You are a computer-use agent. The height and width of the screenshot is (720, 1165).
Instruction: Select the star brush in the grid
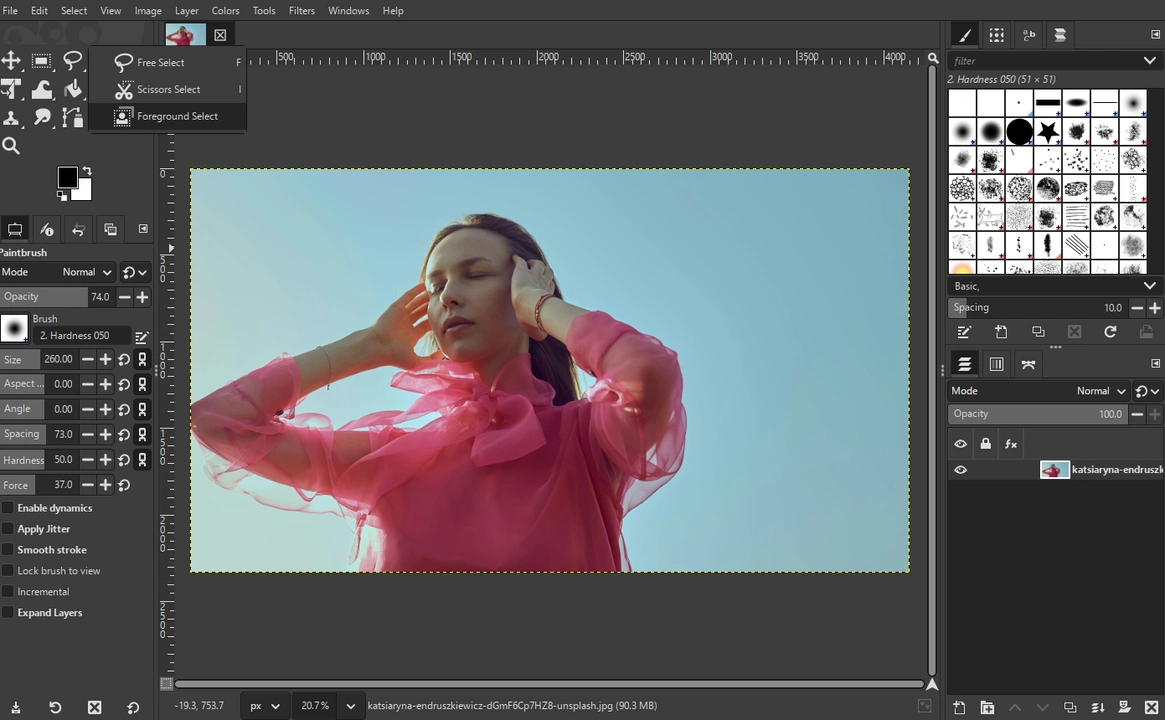[1048, 132]
